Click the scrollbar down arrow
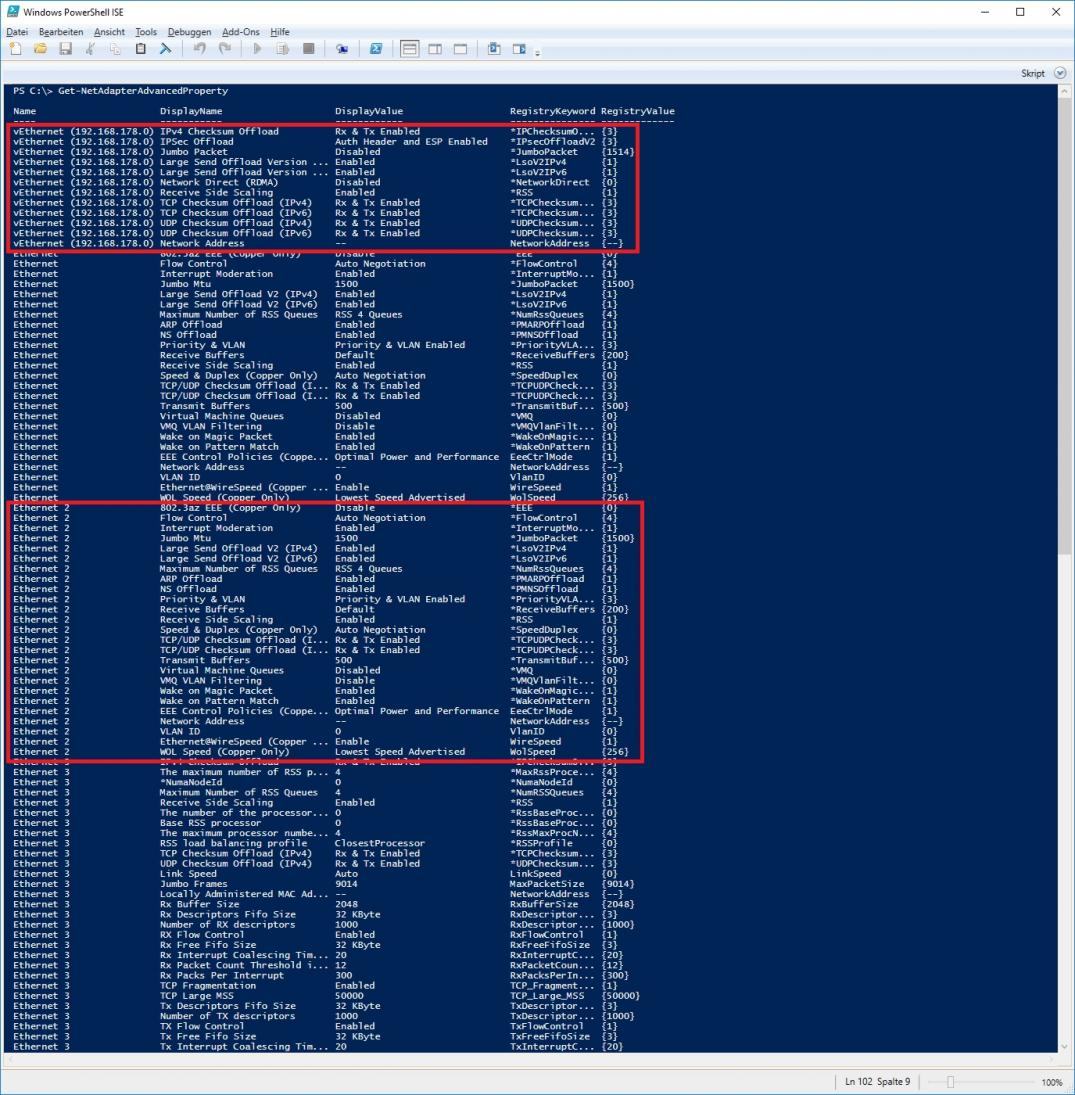The image size is (1075, 1095). click(x=1064, y=1046)
